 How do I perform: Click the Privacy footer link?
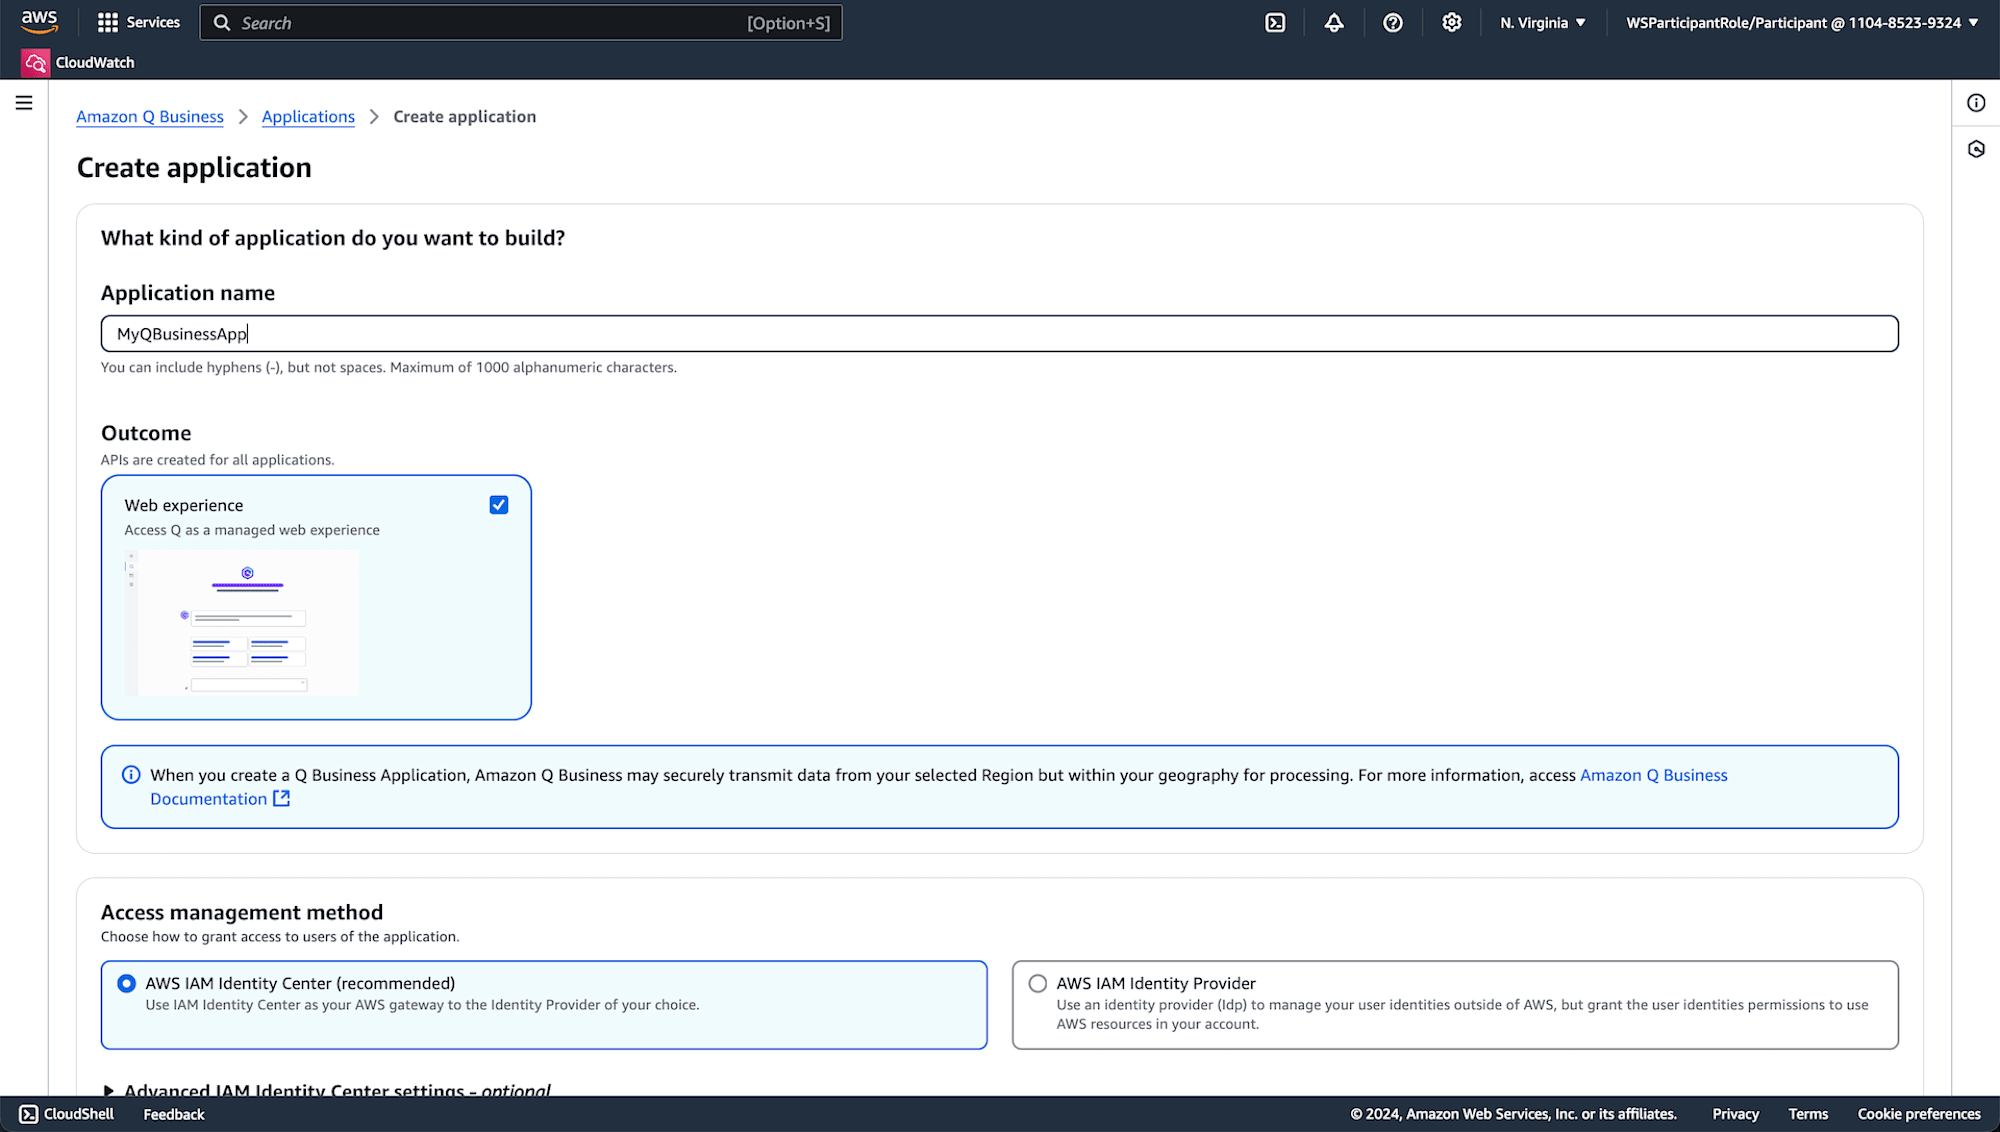[1735, 1114]
